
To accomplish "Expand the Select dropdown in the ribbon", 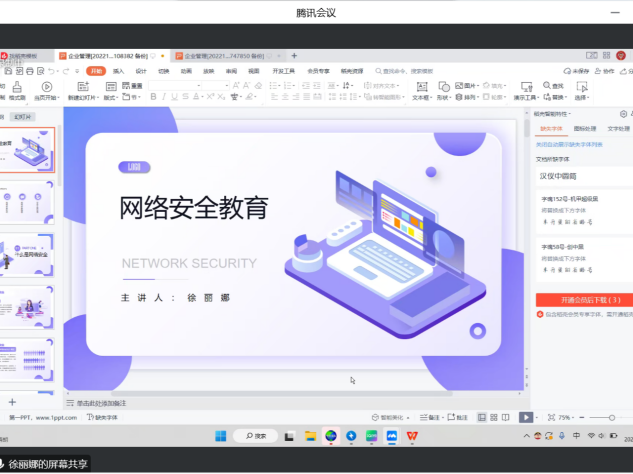I will tap(582, 98).
